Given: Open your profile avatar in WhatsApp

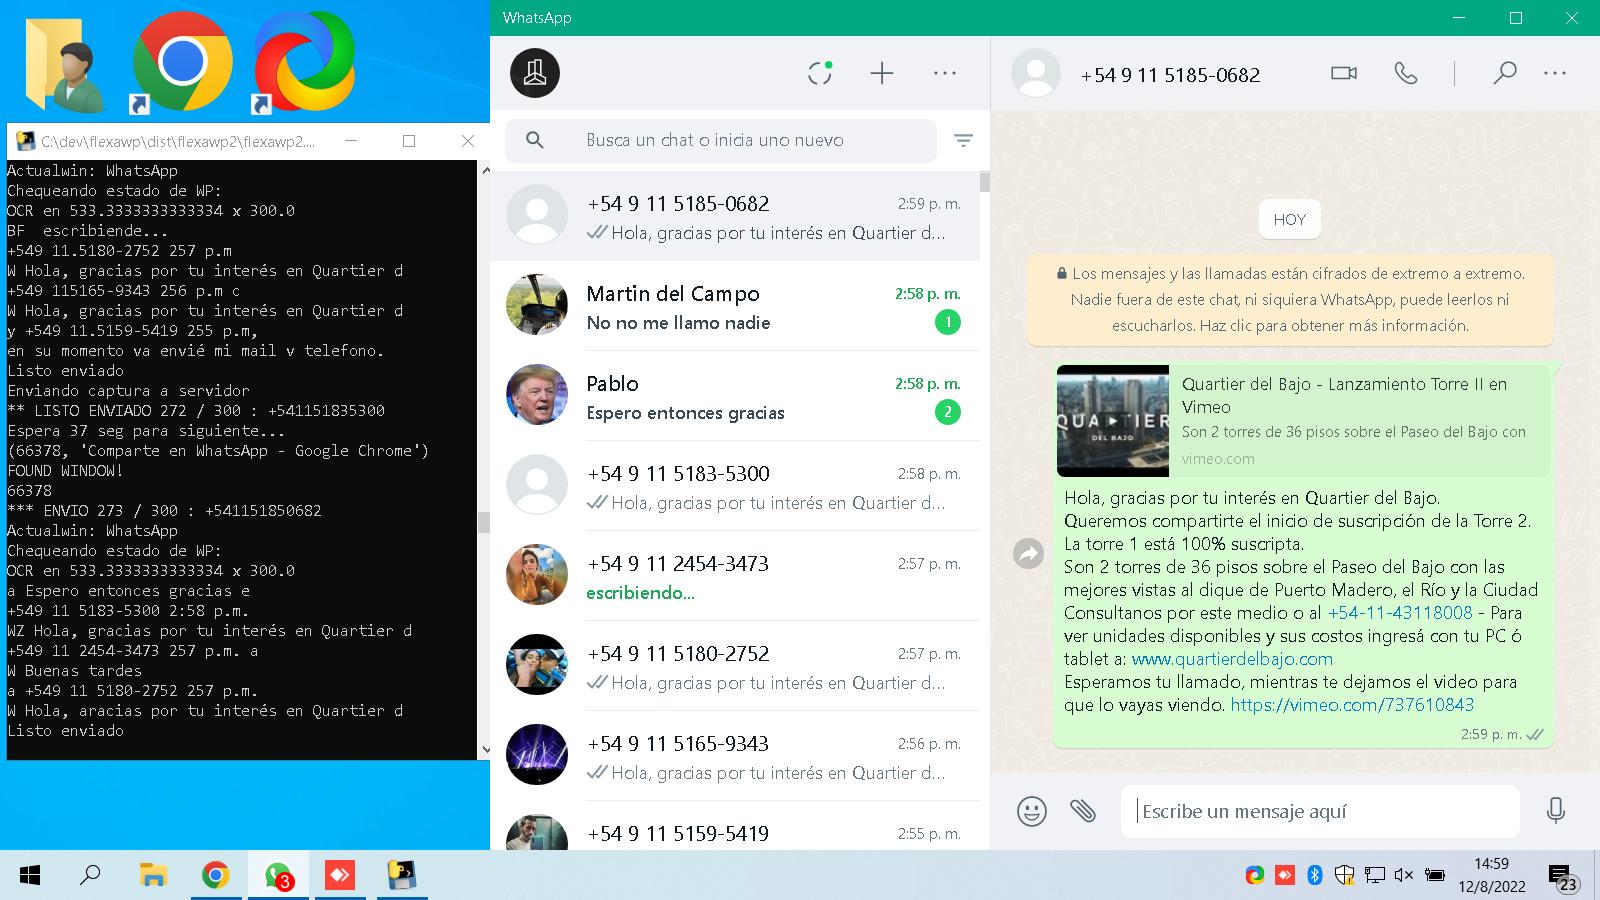Looking at the screenshot, I should (x=535, y=73).
